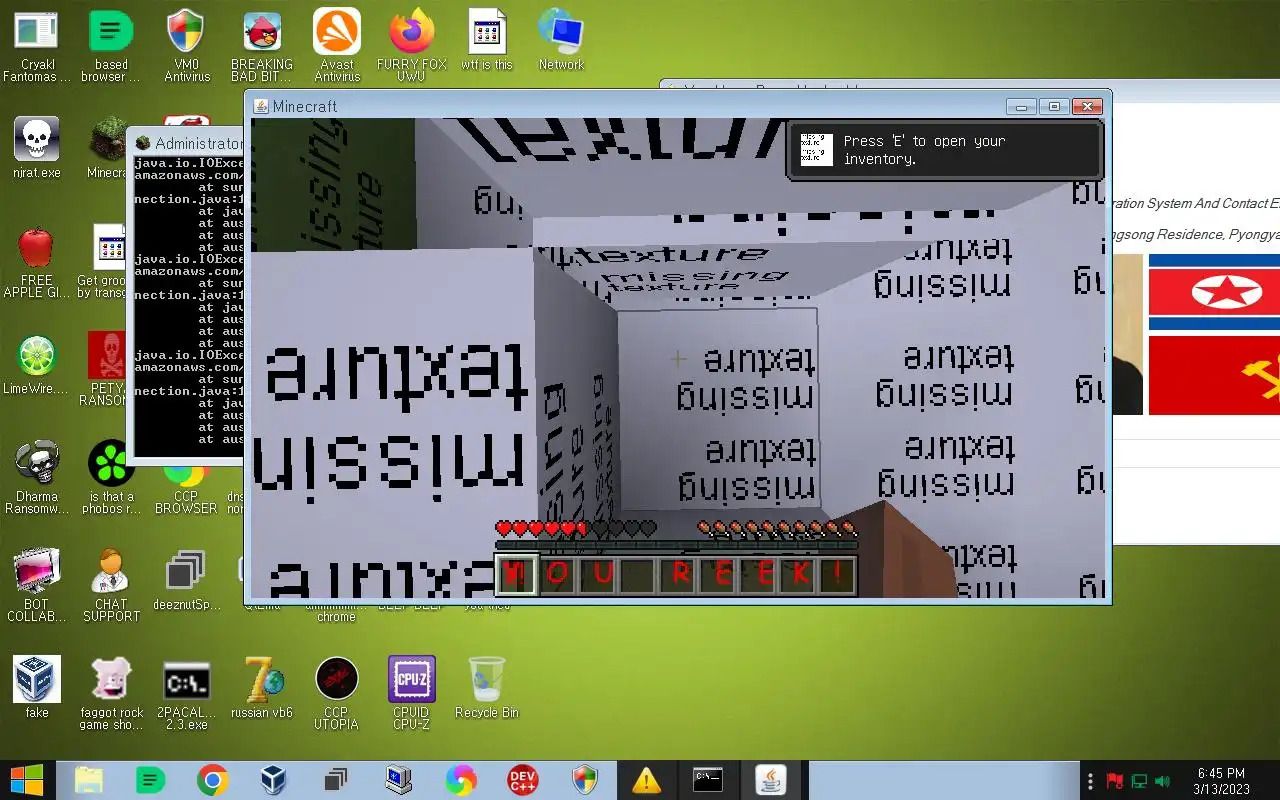1280x800 pixels.
Task: Open the LimeWire desktop shortcut
Action: (37, 364)
